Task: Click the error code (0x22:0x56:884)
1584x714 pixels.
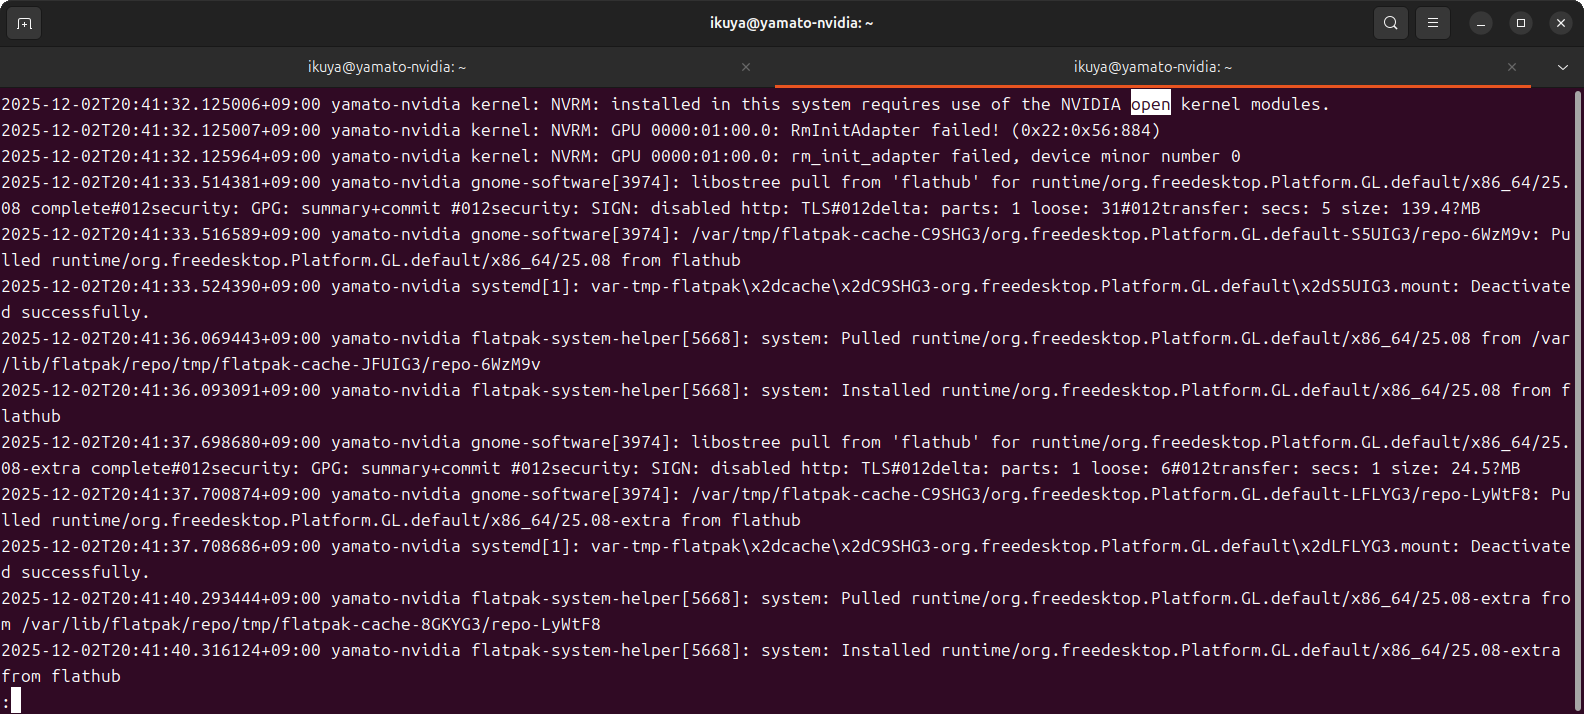Action: pyautogui.click(x=1085, y=130)
